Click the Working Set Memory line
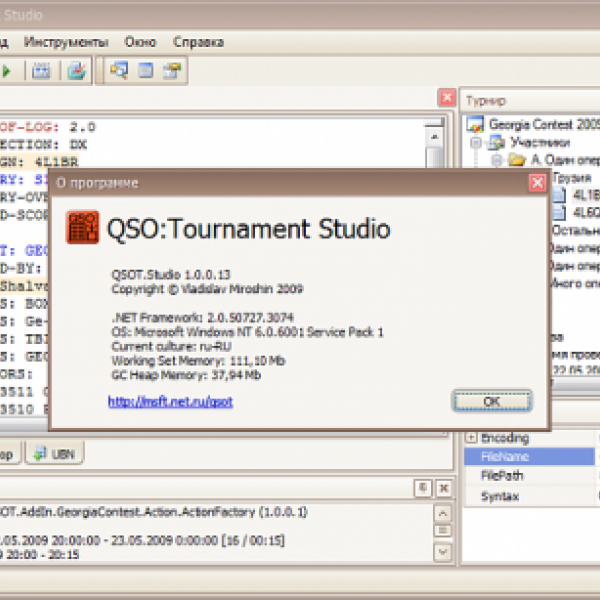 point(198,361)
